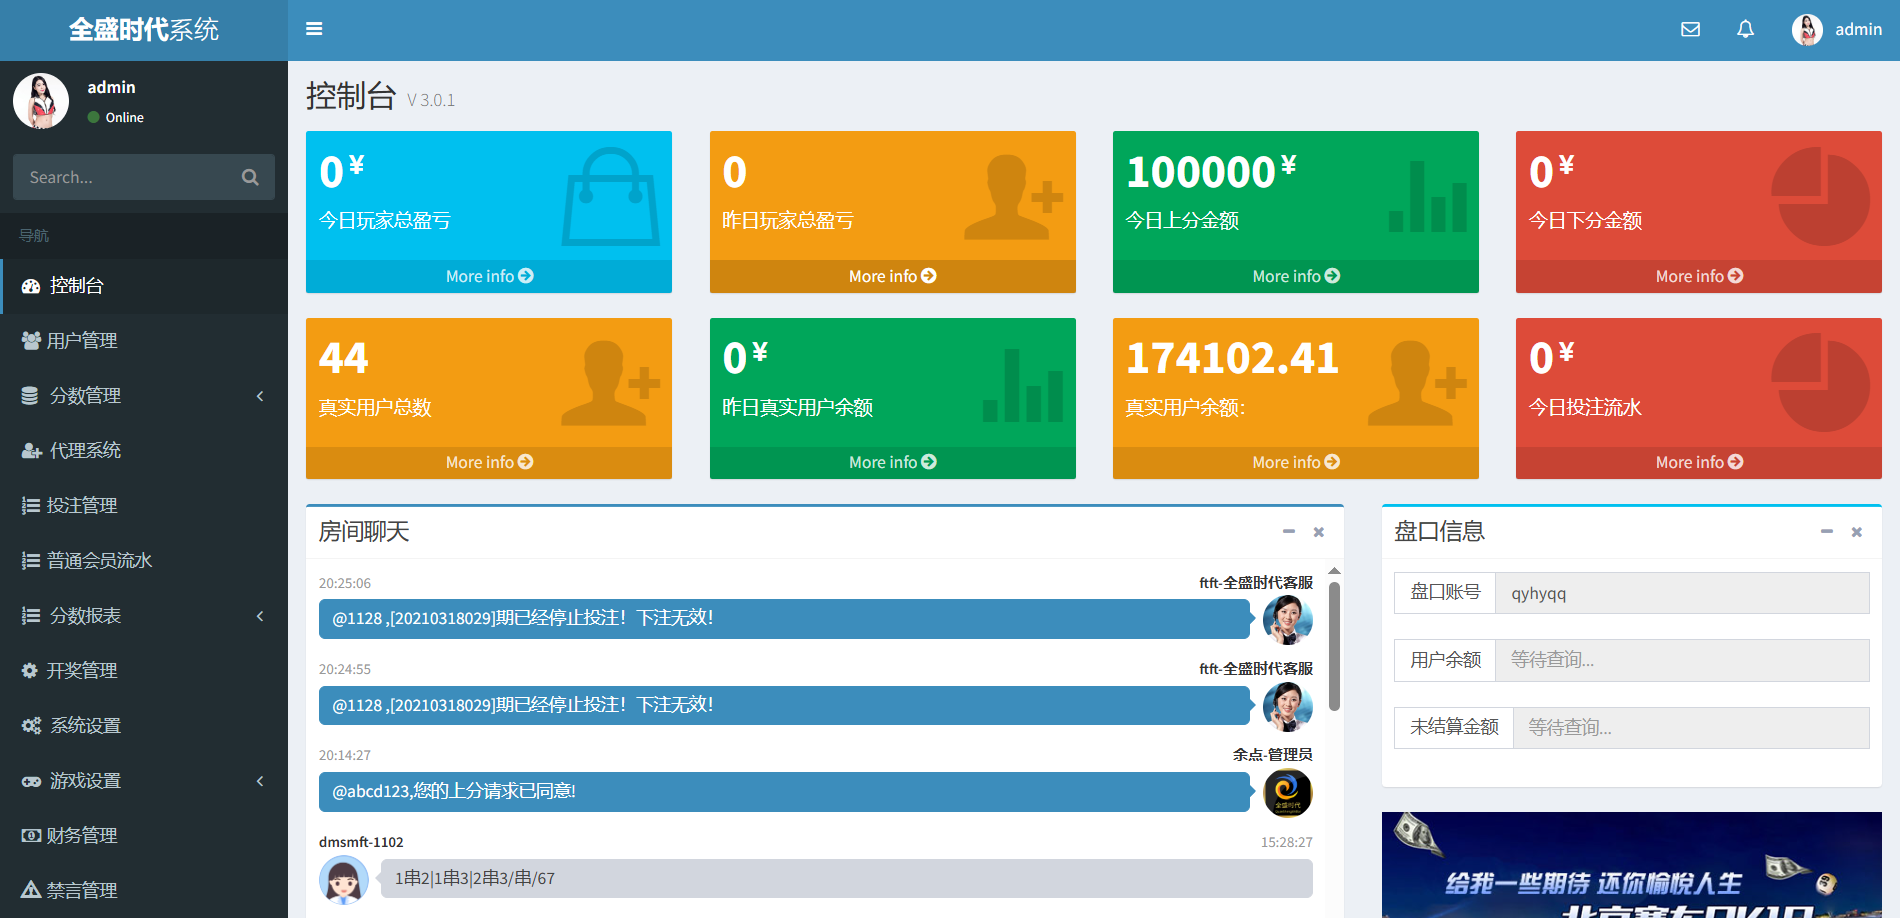Expand the 分数管理 submenu
Viewport: 1900px width, 918px height.
click(260, 396)
